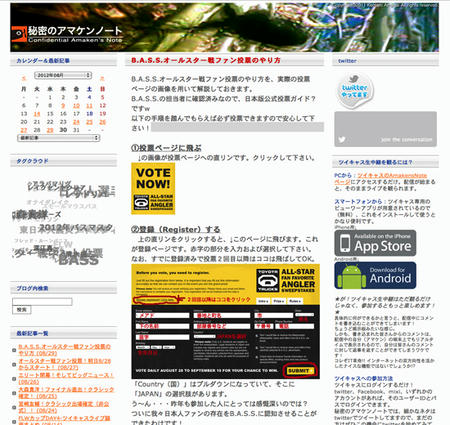Viewport: 450px width, 425px height.
Task: Open the registration page screenshot image
Action: click(225, 321)
